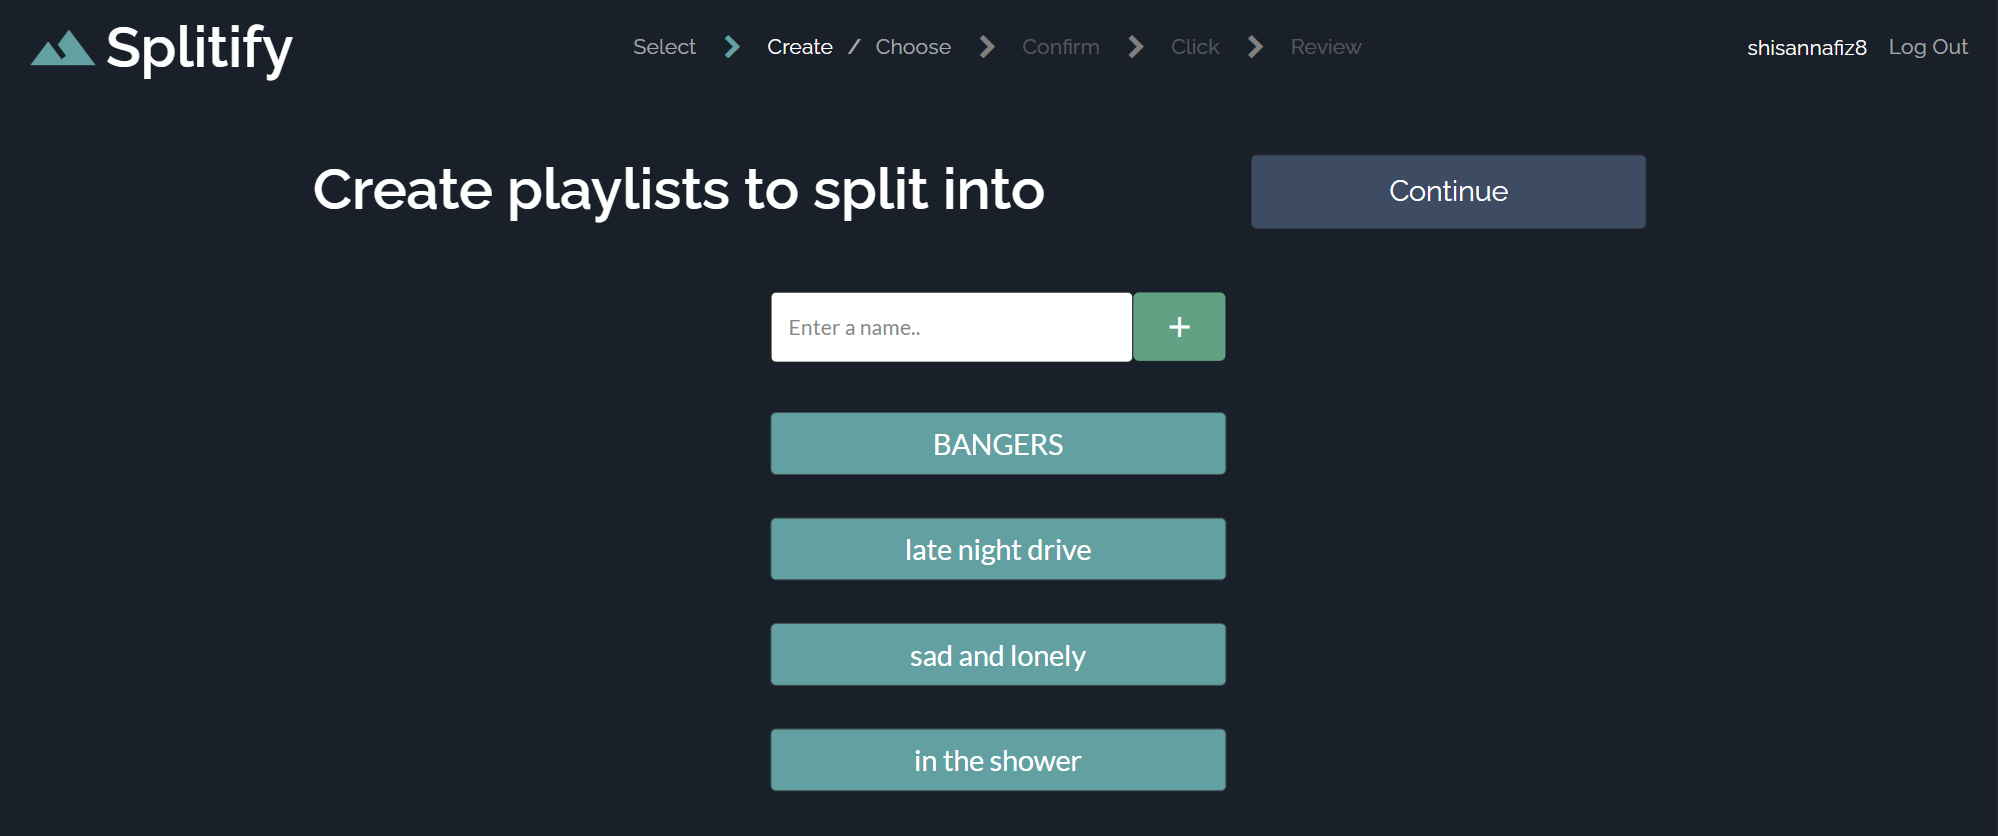Click Log Out
This screenshot has width=1998, height=836.
point(1927,46)
